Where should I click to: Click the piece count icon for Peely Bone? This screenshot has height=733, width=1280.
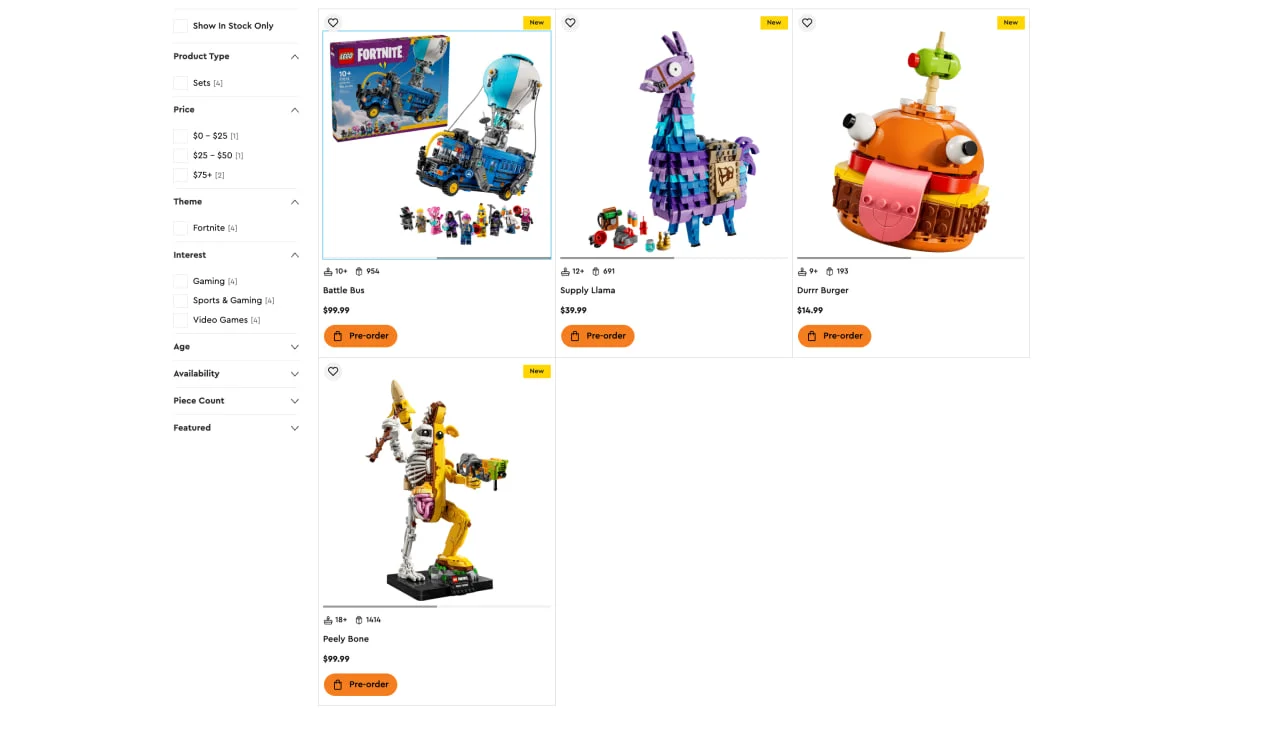pos(359,620)
